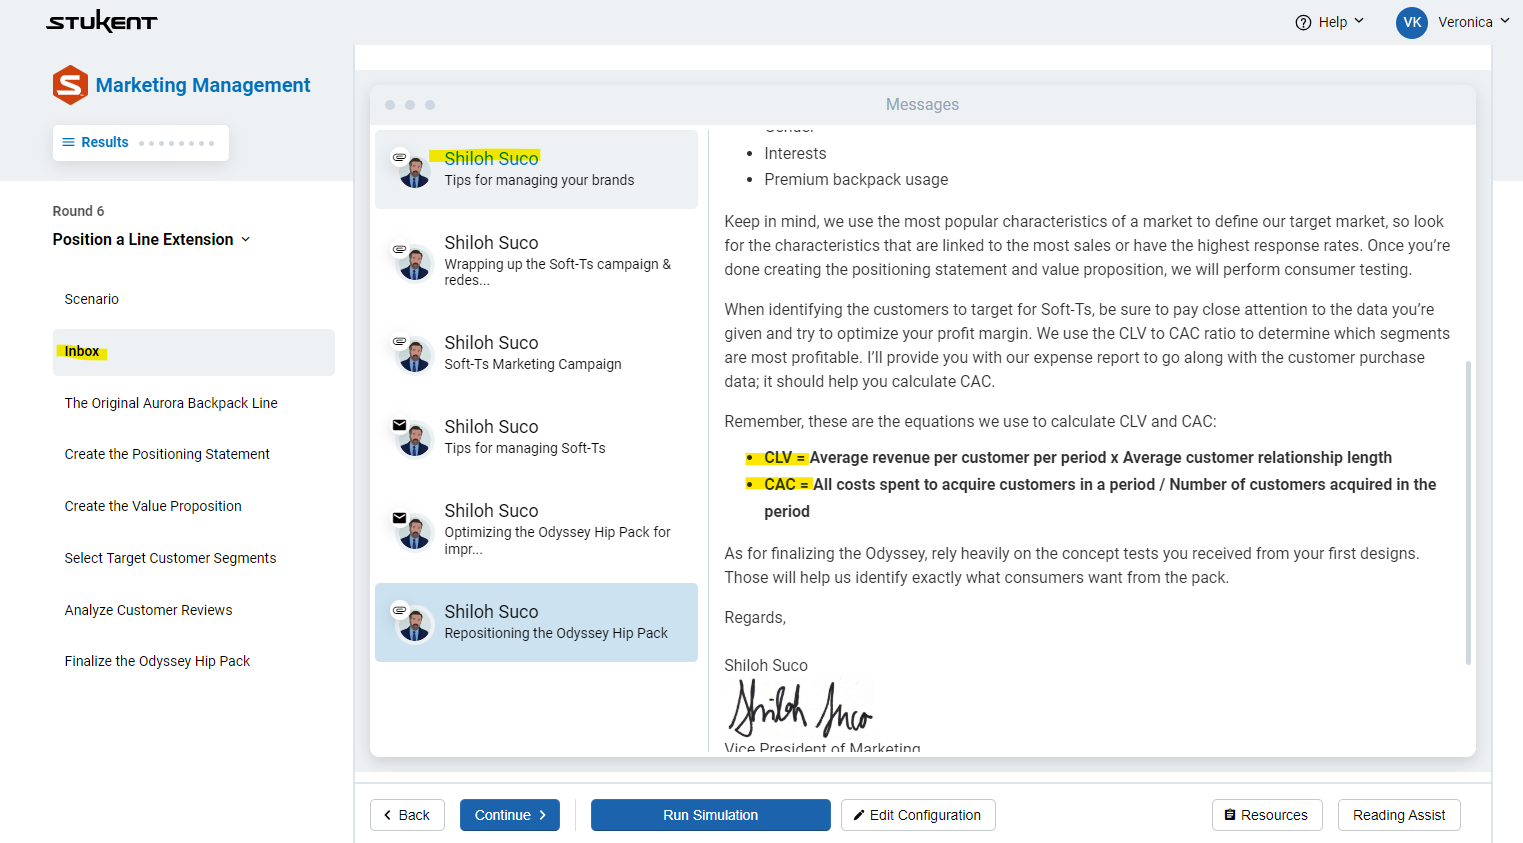This screenshot has height=843, width=1523.
Task: Open message Soft-Ts Marketing Campaign
Action: coord(536,354)
